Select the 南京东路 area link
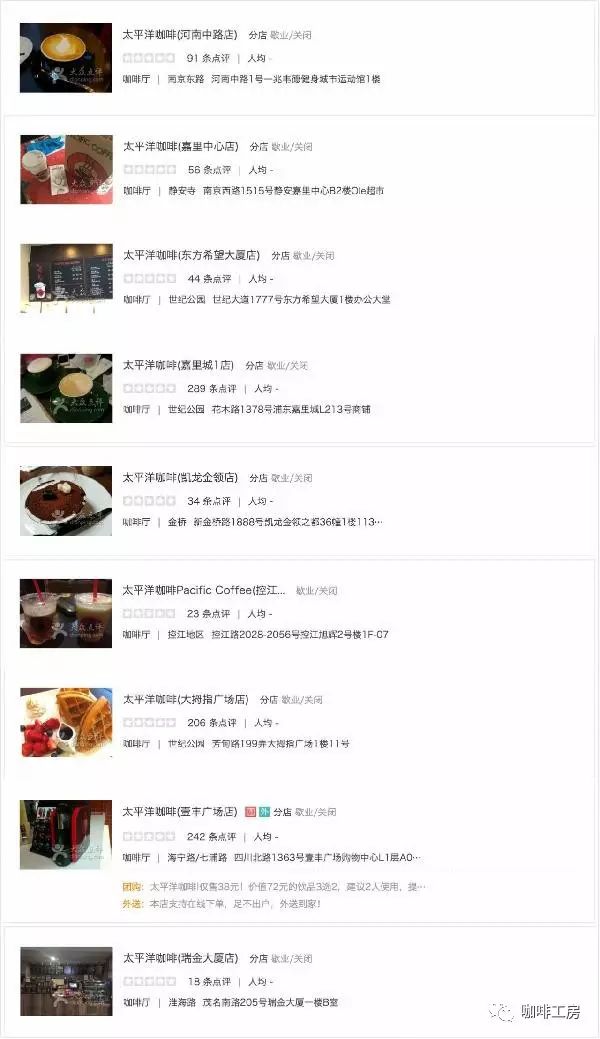Image resolution: width=600 pixels, height=1039 pixels. (x=186, y=79)
